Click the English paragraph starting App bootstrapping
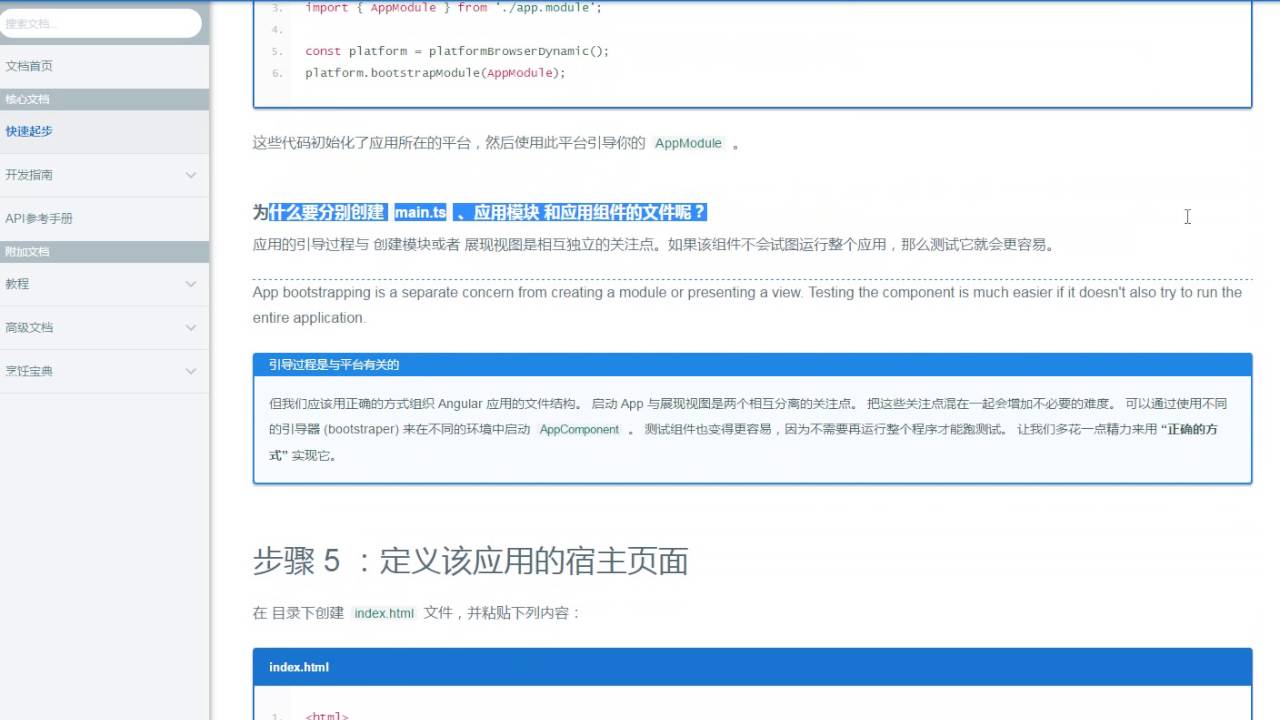1280x720 pixels. pyautogui.click(x=747, y=305)
